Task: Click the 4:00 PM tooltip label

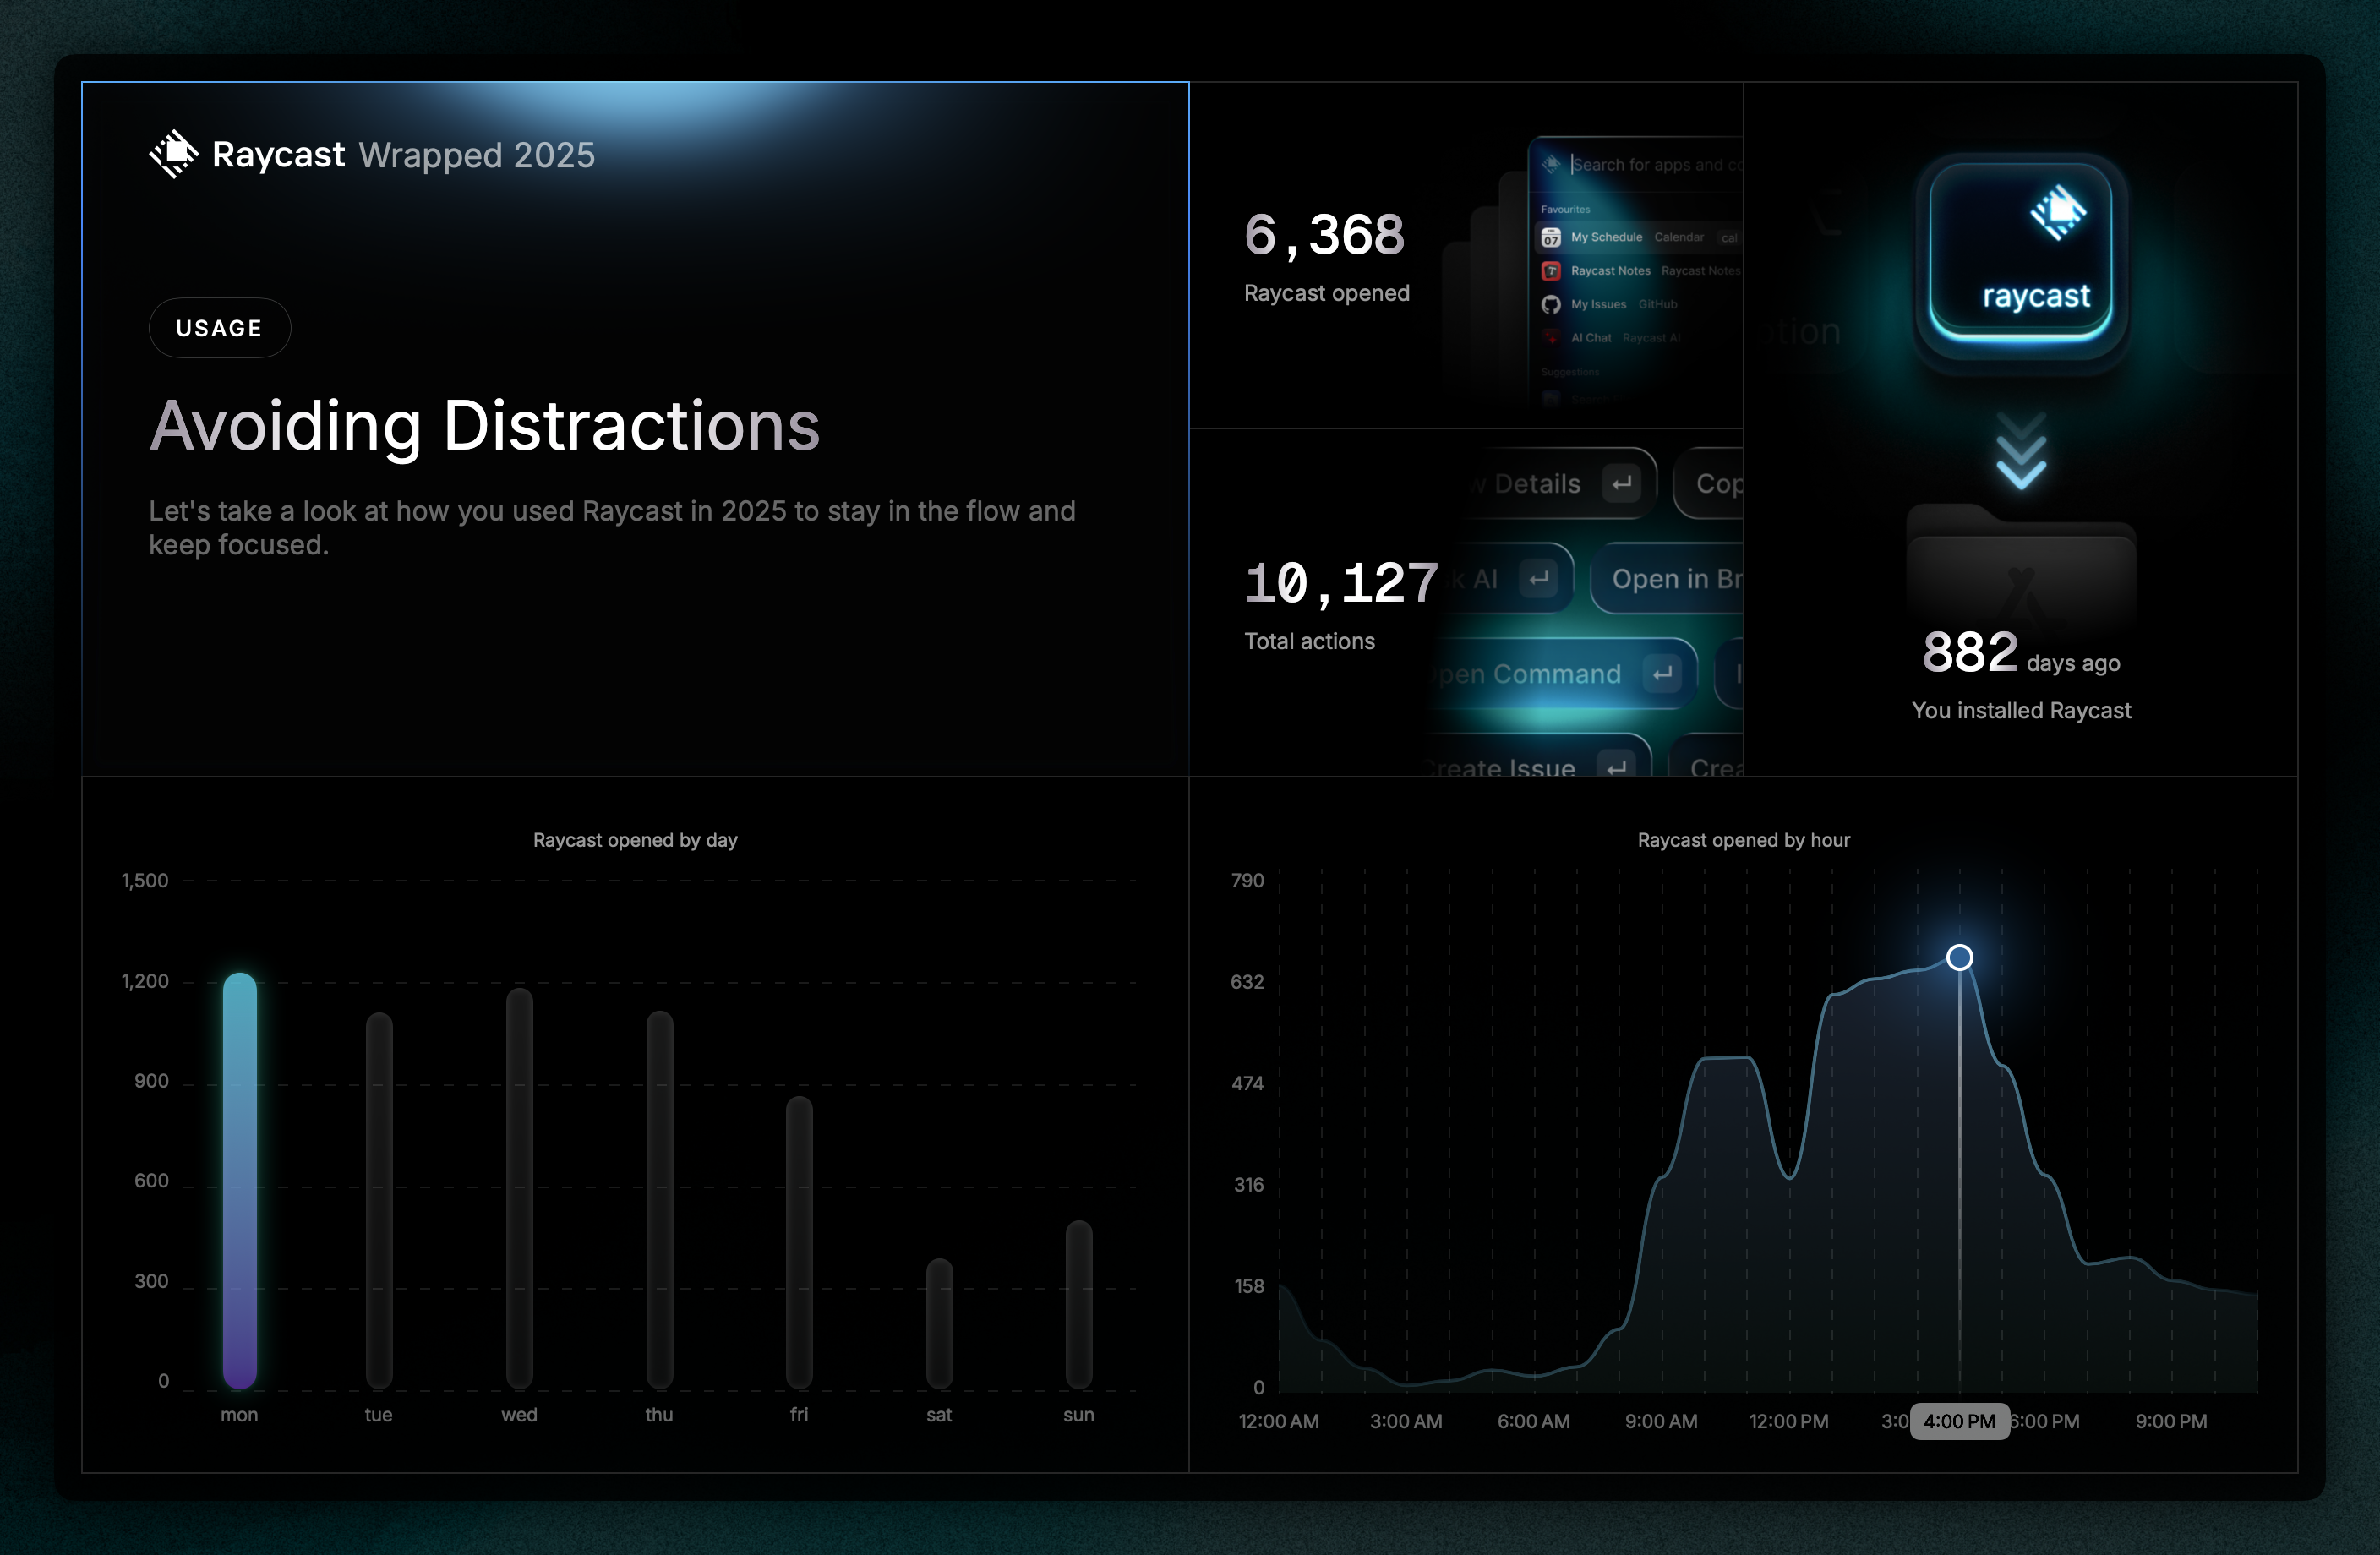Action: pos(1959,1421)
